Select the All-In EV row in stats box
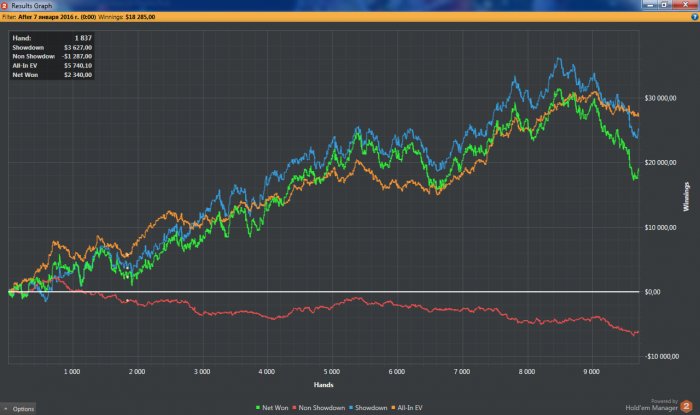Viewport: 700px width, 415px height. (51, 65)
